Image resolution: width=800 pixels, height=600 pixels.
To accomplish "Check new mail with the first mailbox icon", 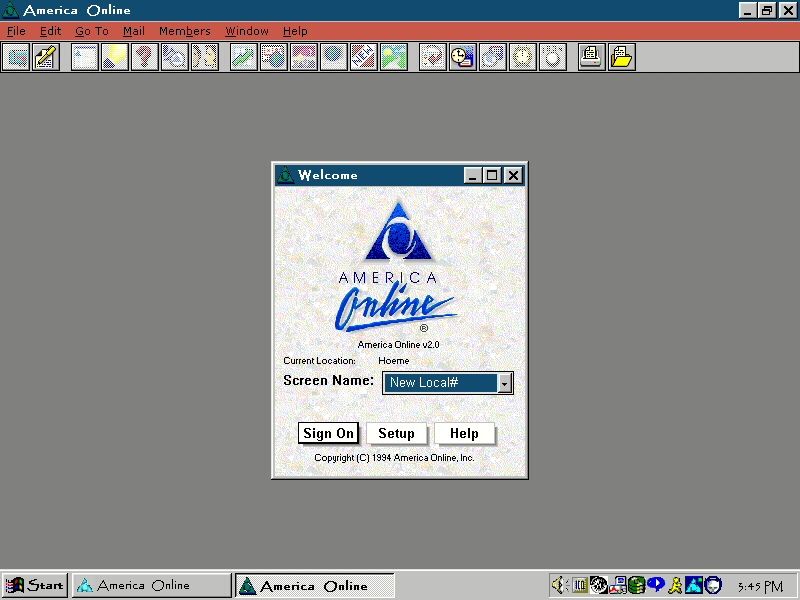I will point(16,57).
